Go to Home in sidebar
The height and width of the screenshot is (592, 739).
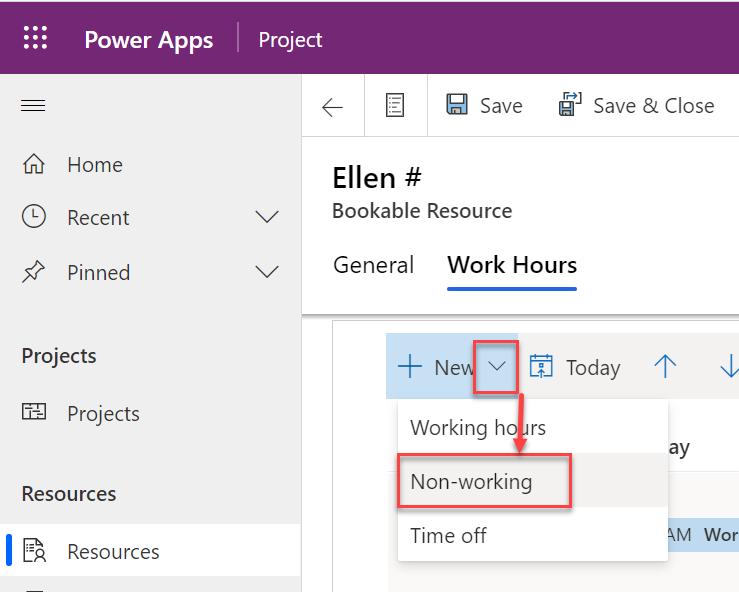pyautogui.click(x=94, y=165)
